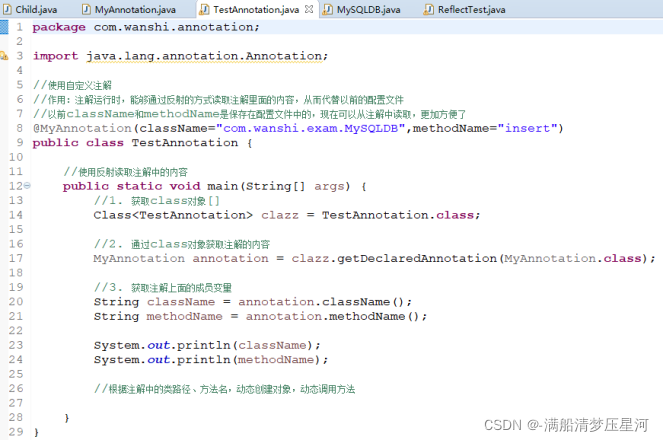
Task: Click the closing brace on line 29
Action: pos(36,432)
